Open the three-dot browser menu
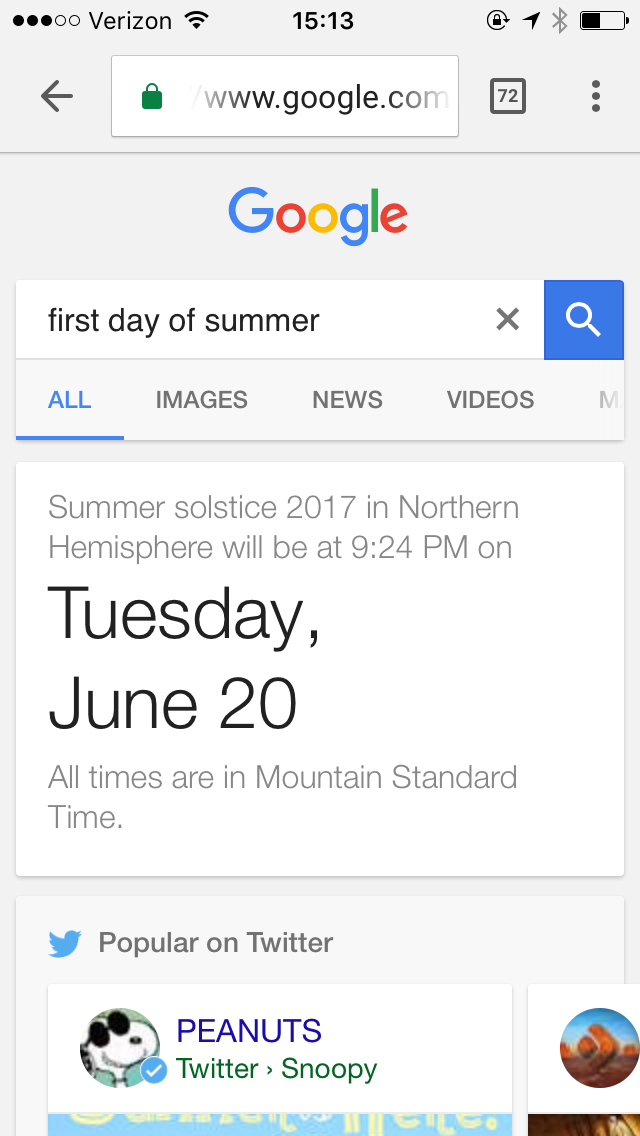Viewport: 640px width, 1136px height. click(596, 96)
